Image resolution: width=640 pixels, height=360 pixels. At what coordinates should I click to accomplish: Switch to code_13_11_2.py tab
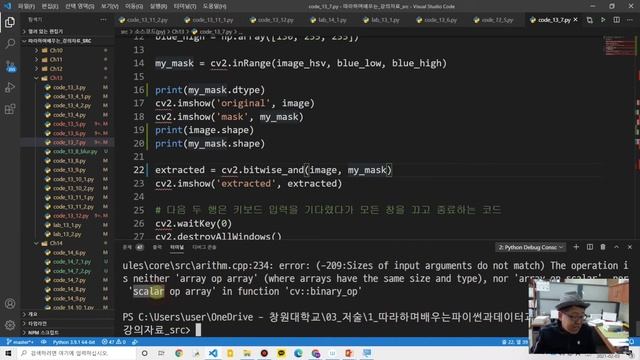[x=144, y=20]
